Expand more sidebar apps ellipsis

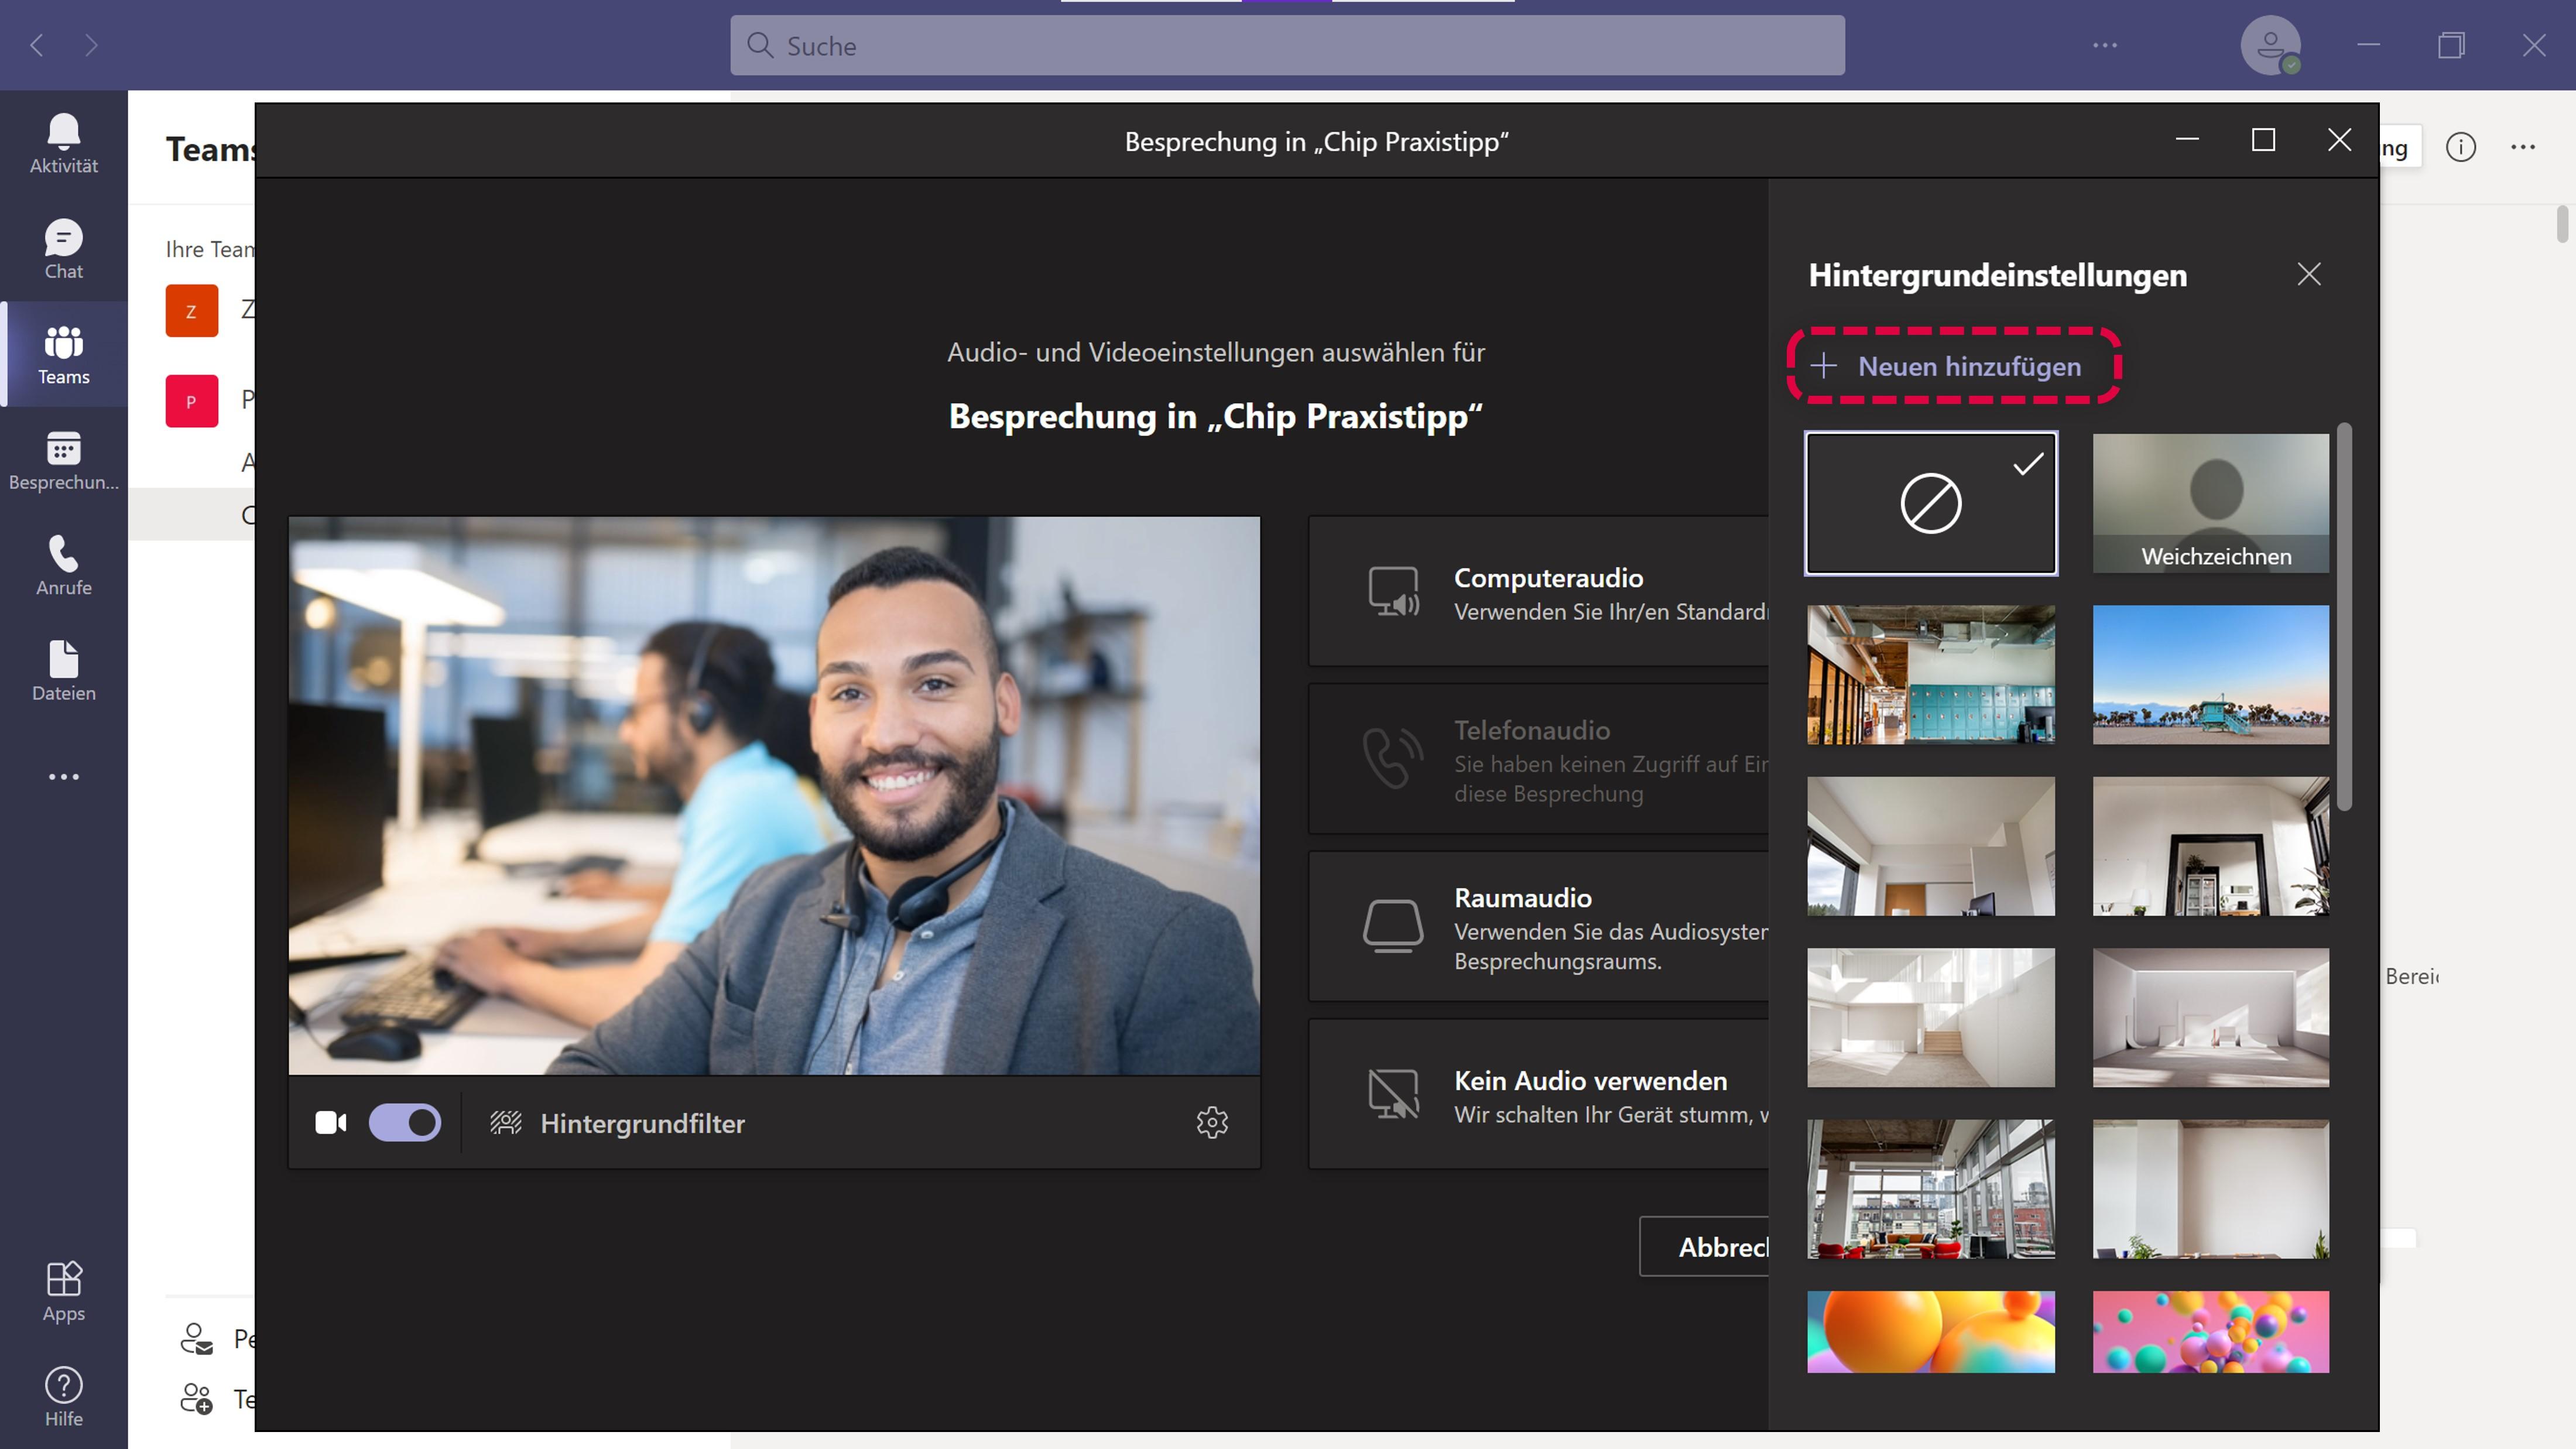click(63, 777)
